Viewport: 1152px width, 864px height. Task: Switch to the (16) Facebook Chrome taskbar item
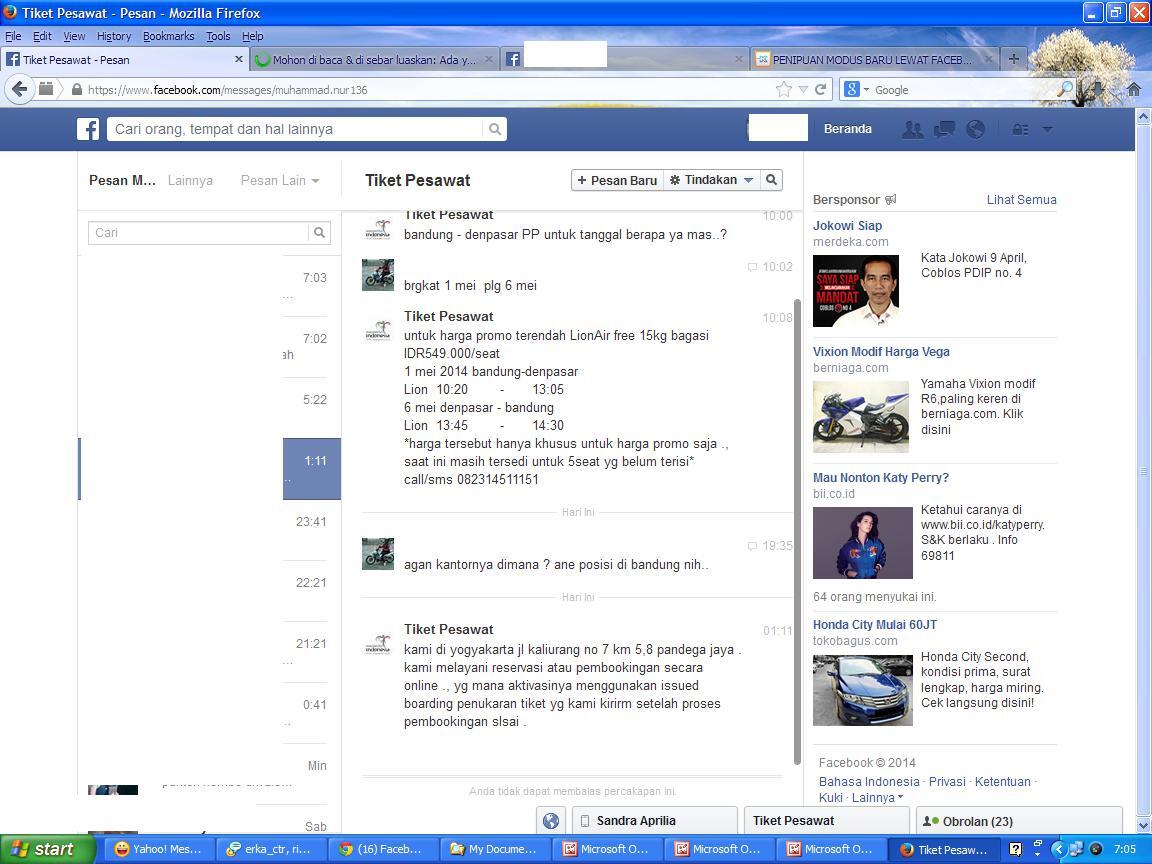coord(382,849)
